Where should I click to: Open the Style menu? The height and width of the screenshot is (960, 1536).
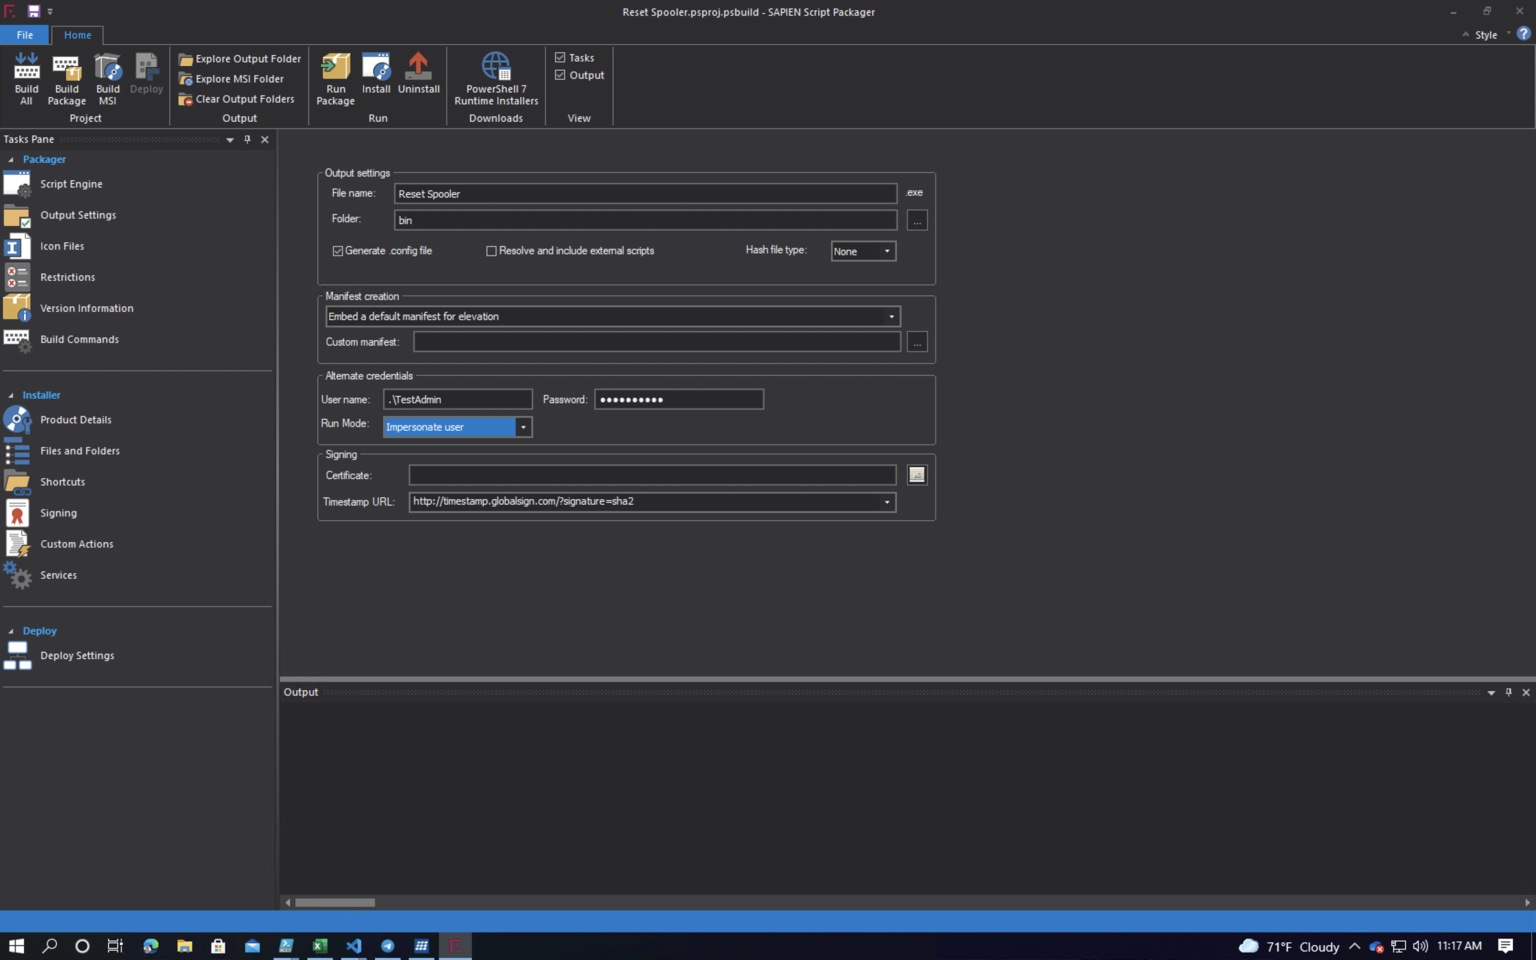point(1486,35)
